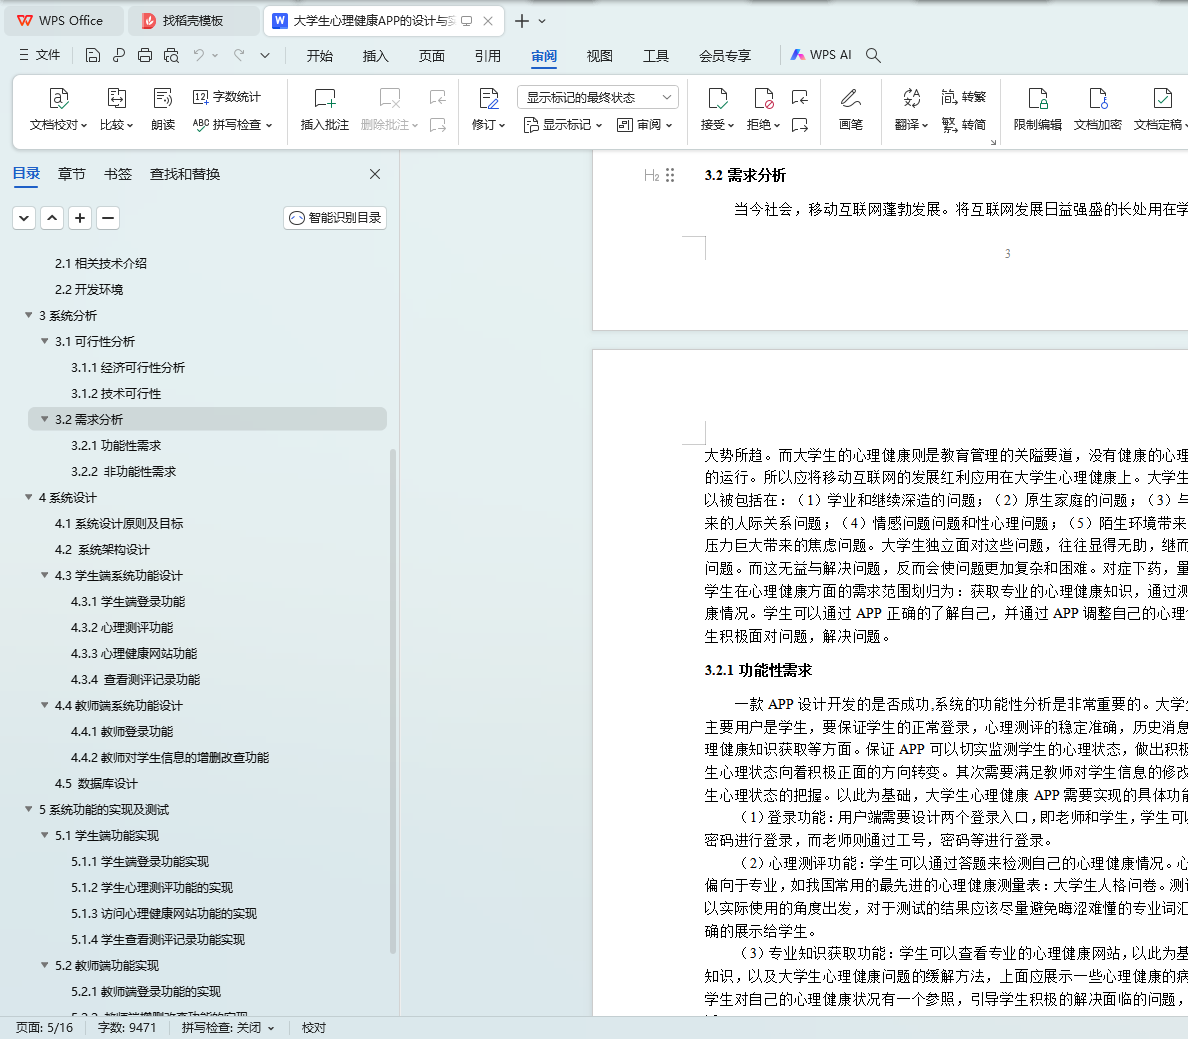Close the navigation pane
This screenshot has height=1039, width=1188.
375,174
